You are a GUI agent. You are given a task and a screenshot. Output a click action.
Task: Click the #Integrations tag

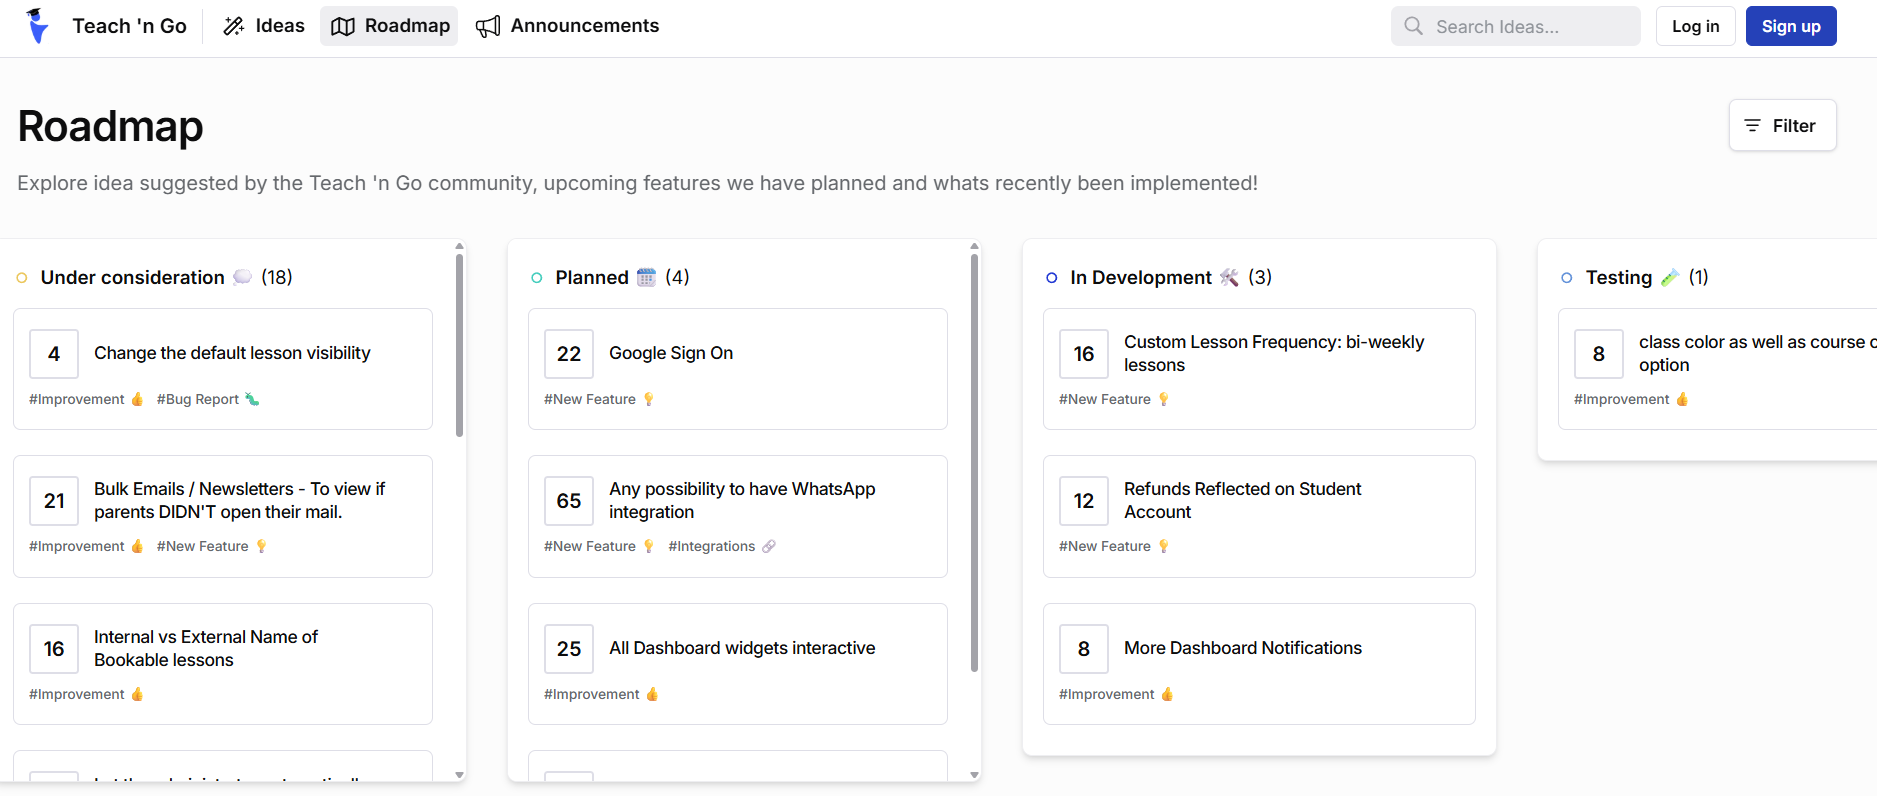722,546
